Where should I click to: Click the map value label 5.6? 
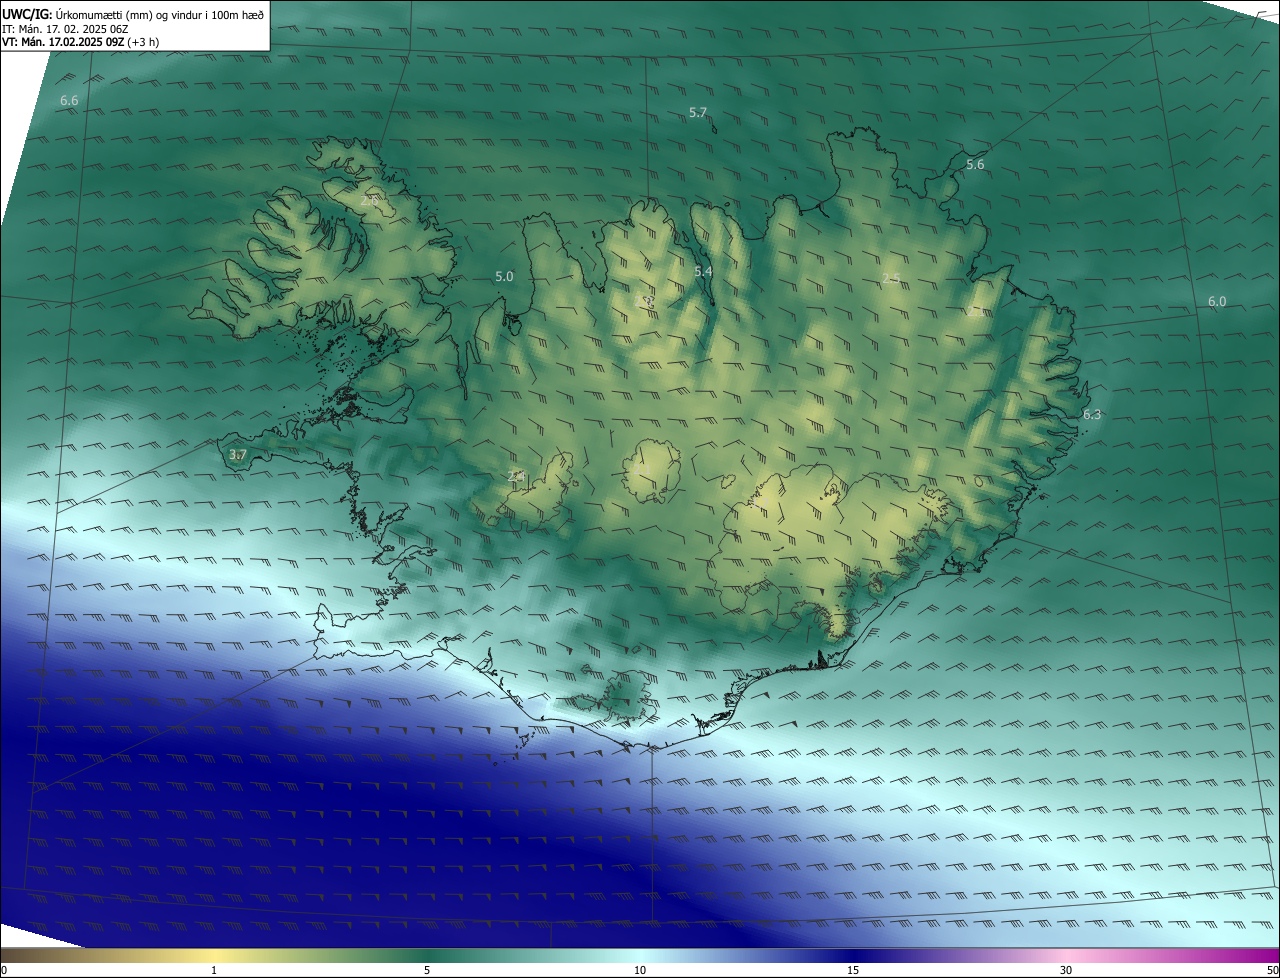point(975,164)
